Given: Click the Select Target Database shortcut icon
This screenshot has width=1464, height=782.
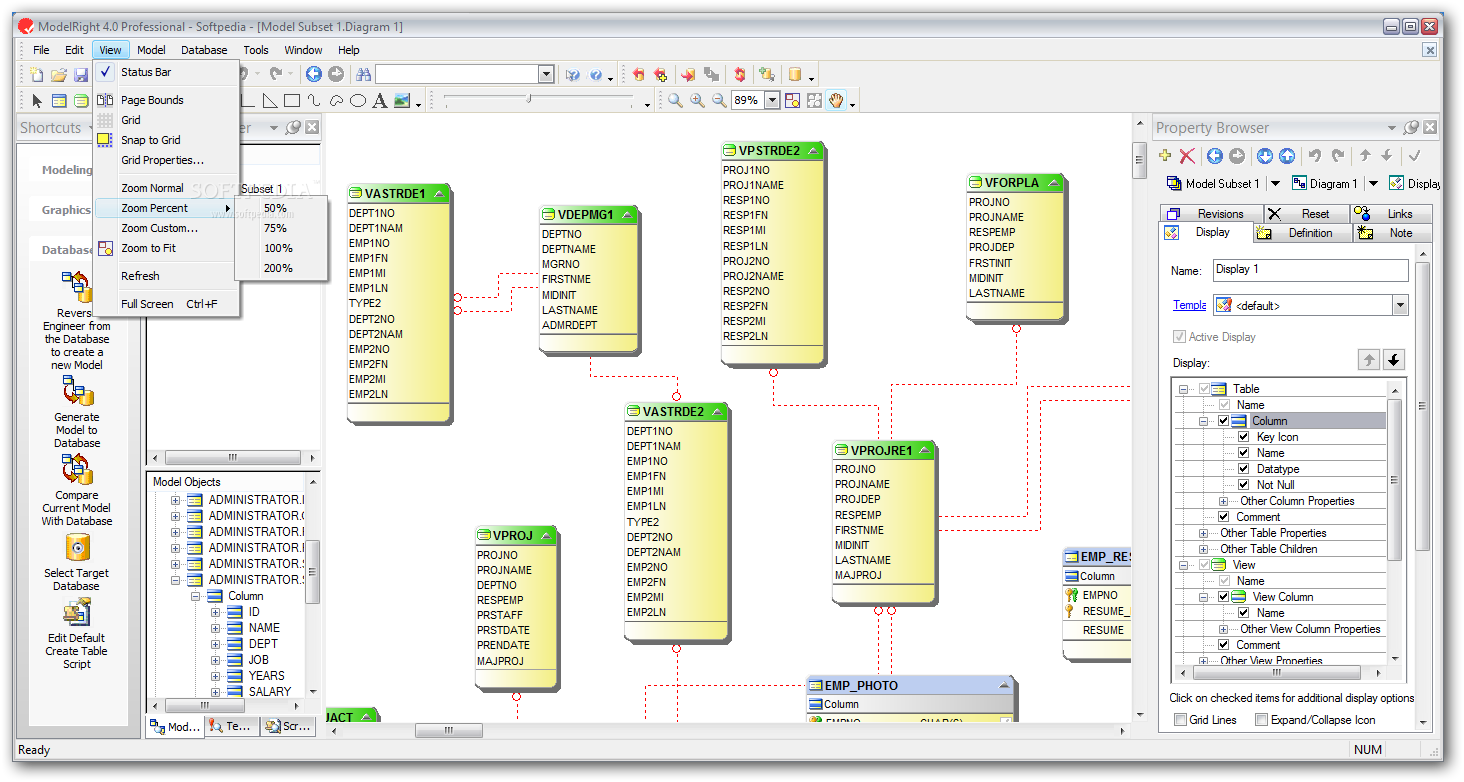Looking at the screenshot, I should coord(77,548).
